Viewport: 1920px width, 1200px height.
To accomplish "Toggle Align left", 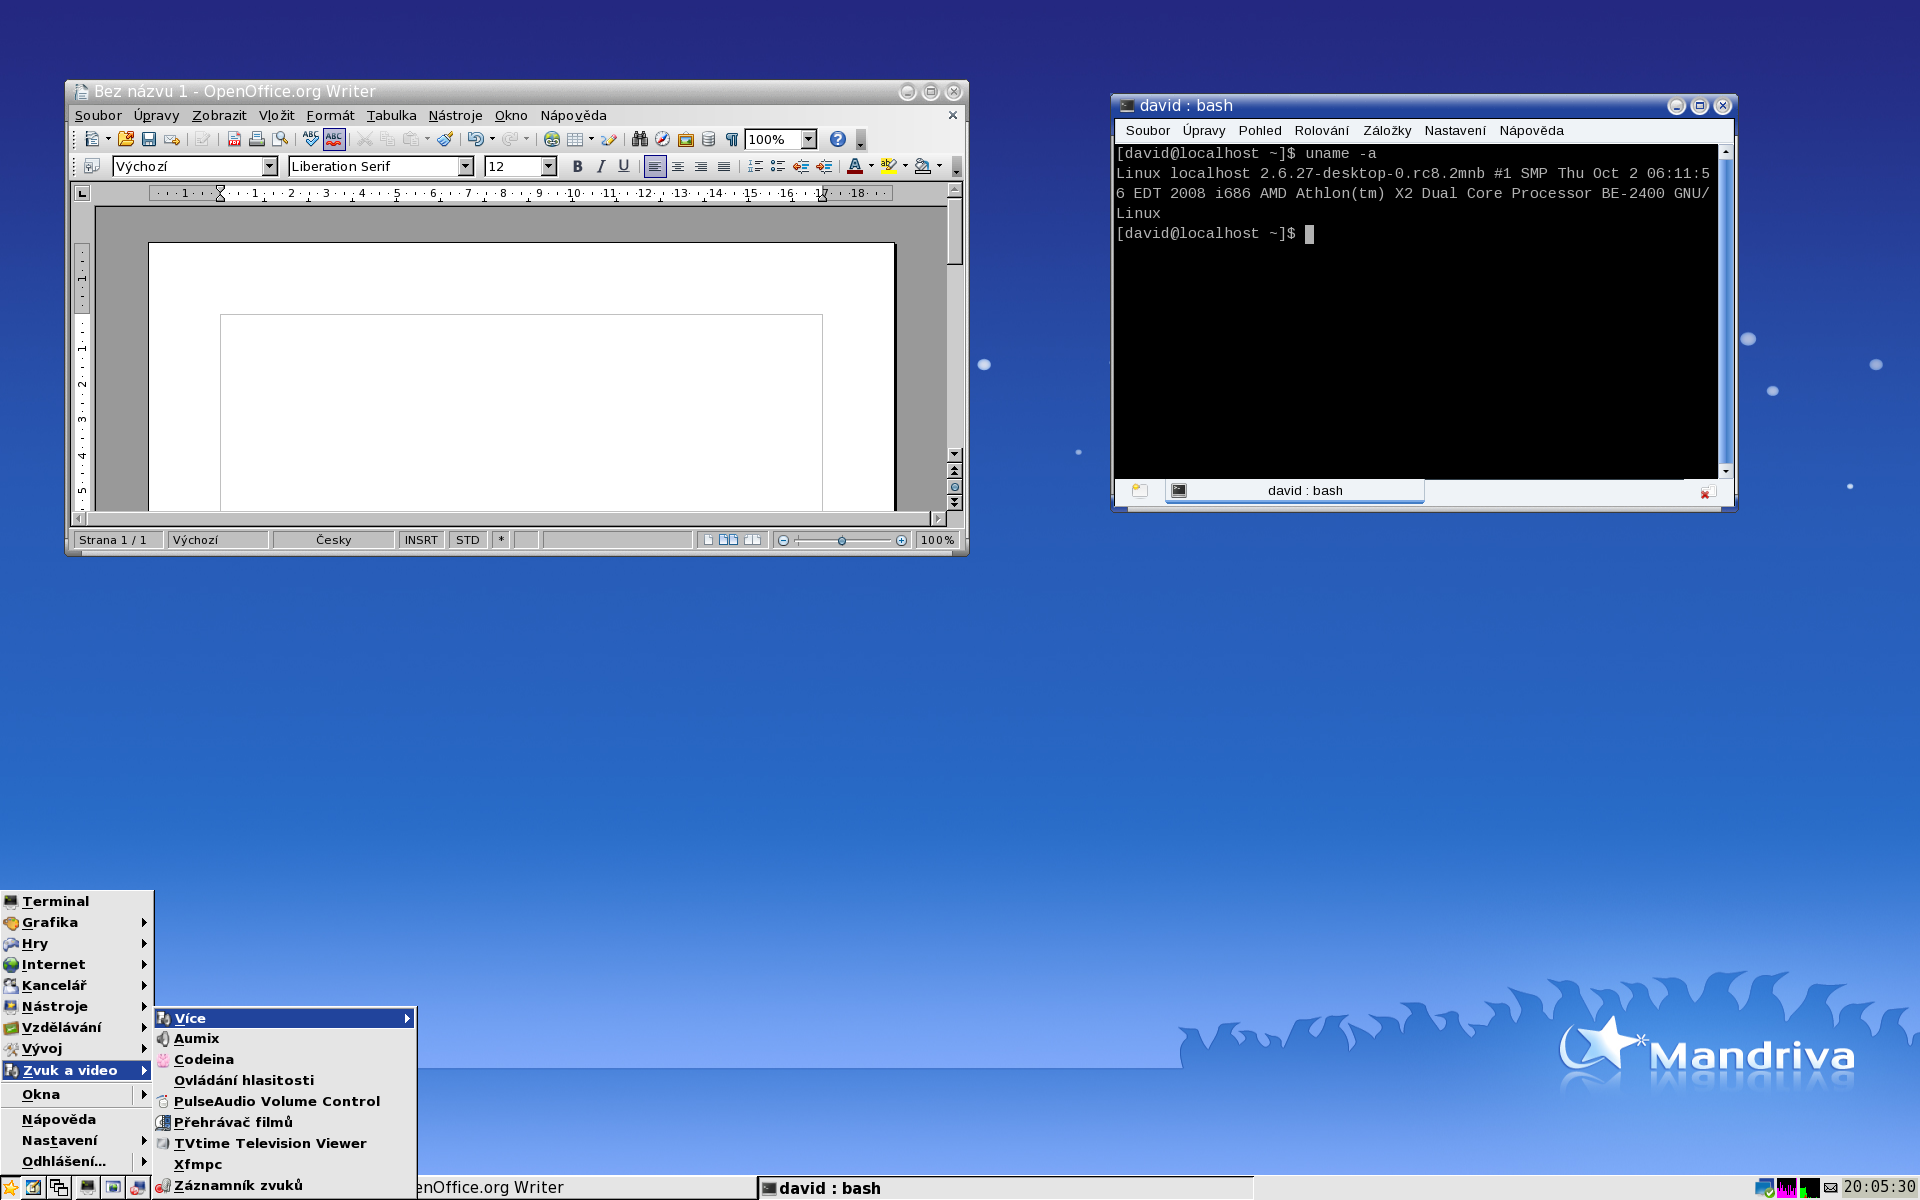I will (655, 166).
